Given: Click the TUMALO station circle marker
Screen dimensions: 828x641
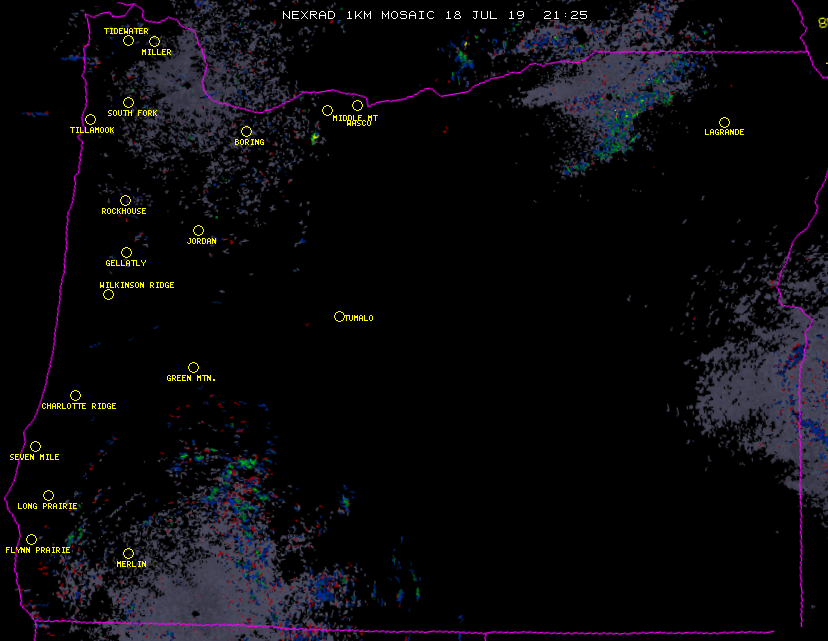Looking at the screenshot, I should (339, 316).
